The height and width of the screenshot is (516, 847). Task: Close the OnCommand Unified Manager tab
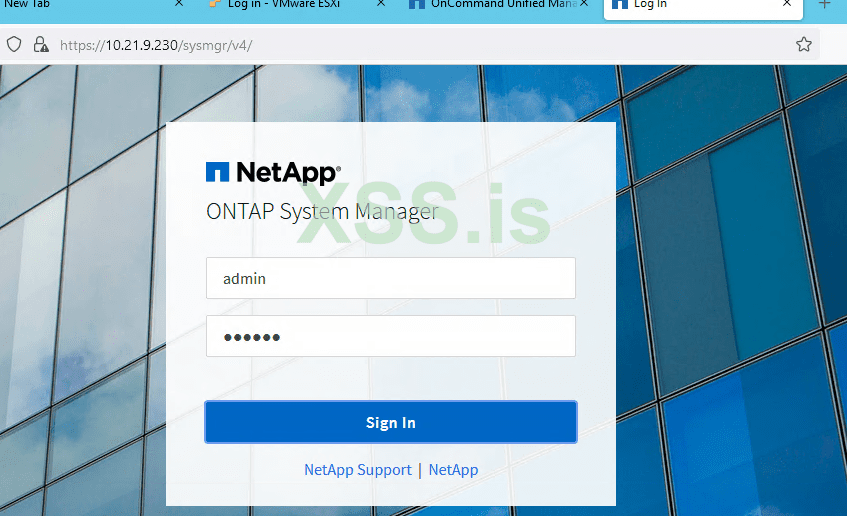(584, 3)
